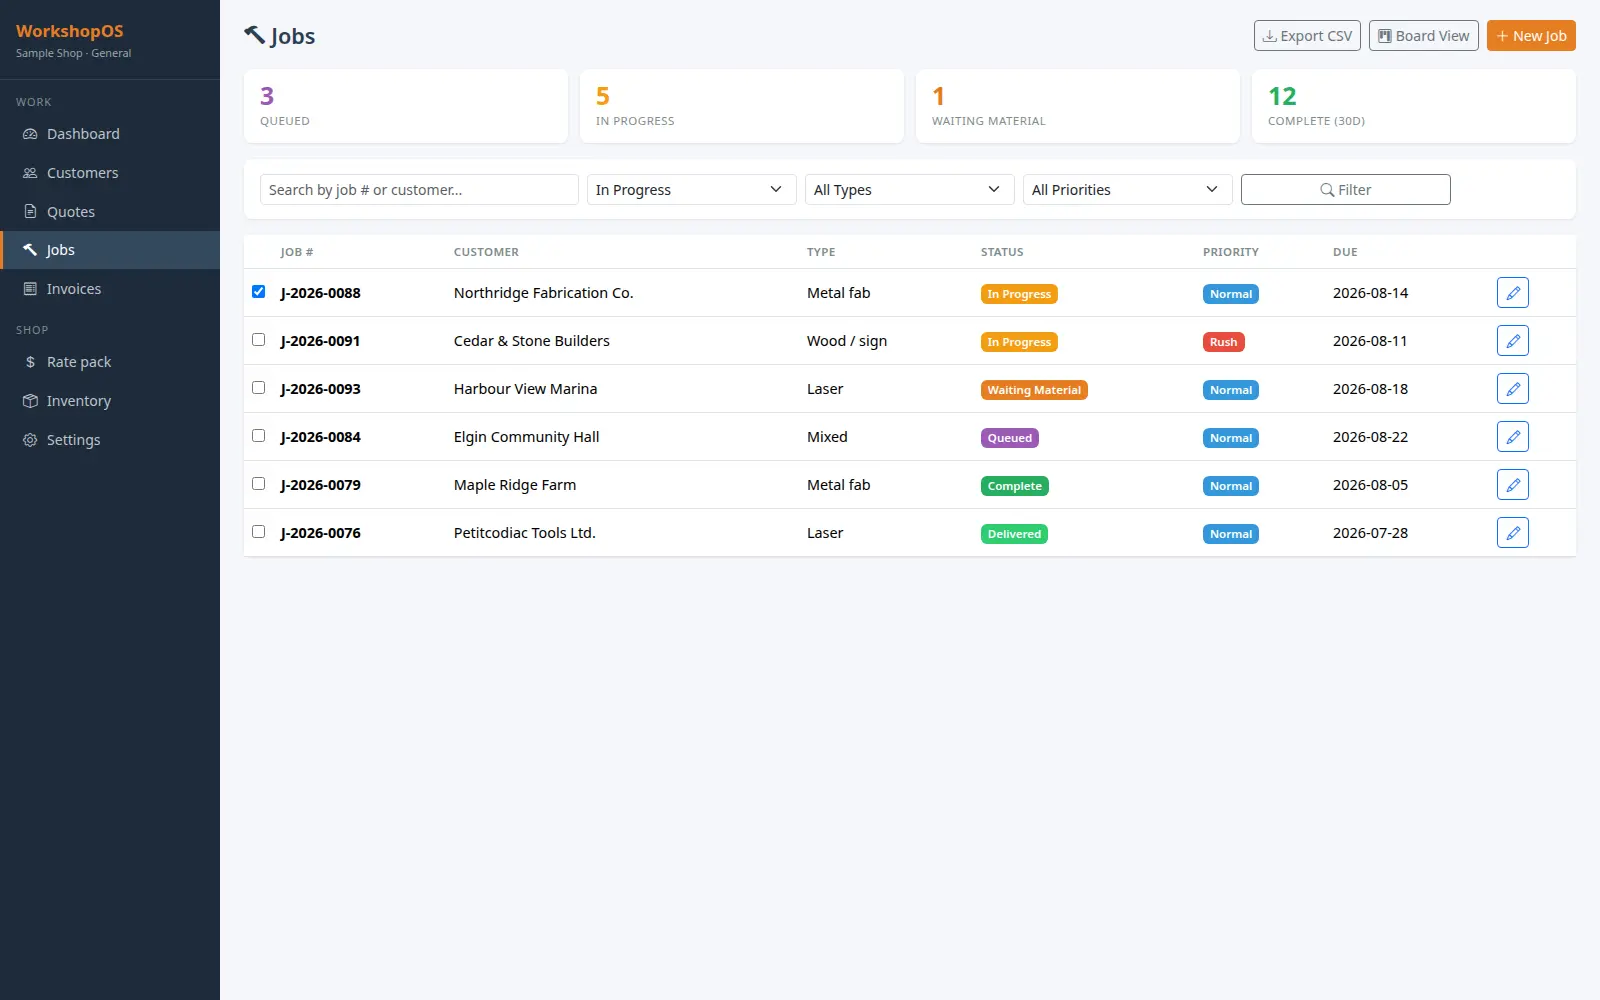This screenshot has width=1600, height=1000.
Task: Click the Rate pack dollar icon
Action: [30, 362]
